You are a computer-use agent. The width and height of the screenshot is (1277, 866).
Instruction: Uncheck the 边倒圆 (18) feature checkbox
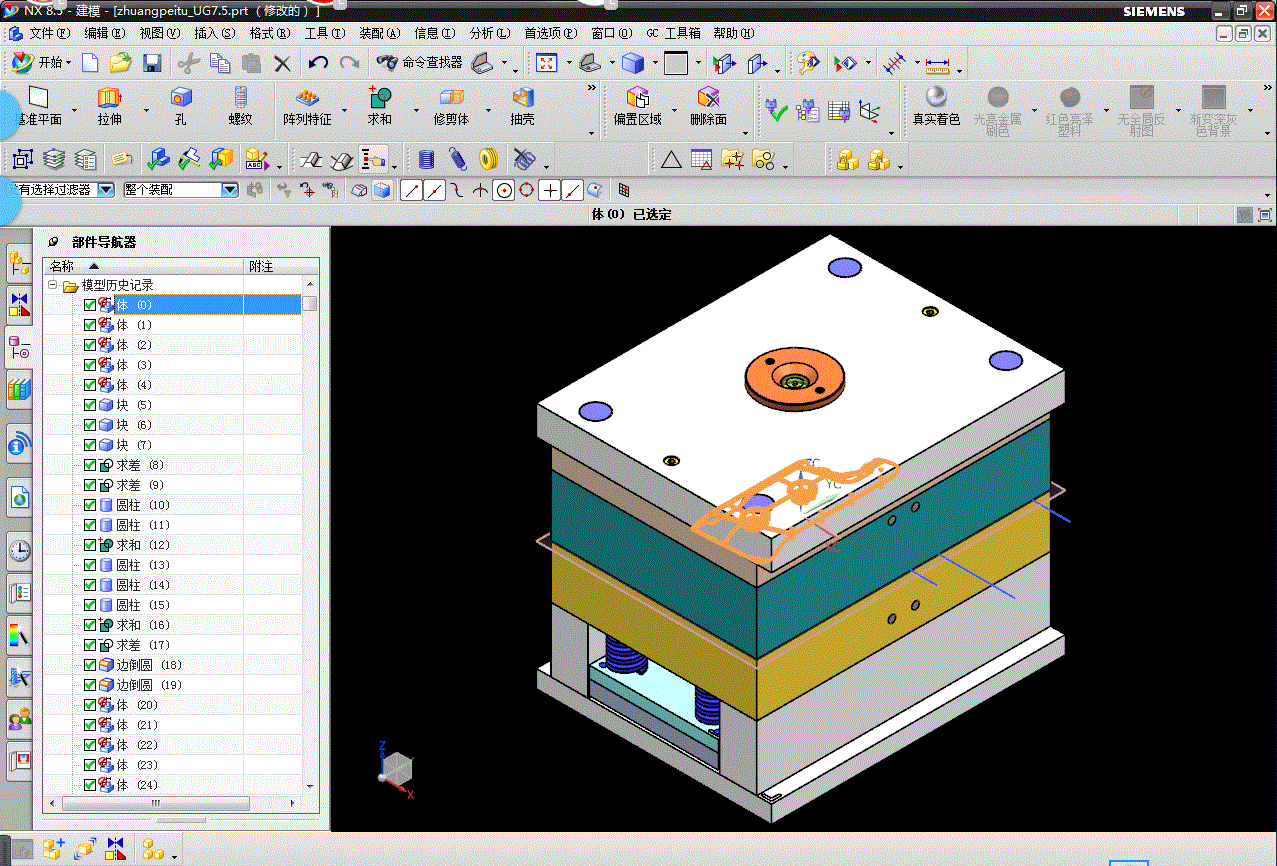pos(90,664)
